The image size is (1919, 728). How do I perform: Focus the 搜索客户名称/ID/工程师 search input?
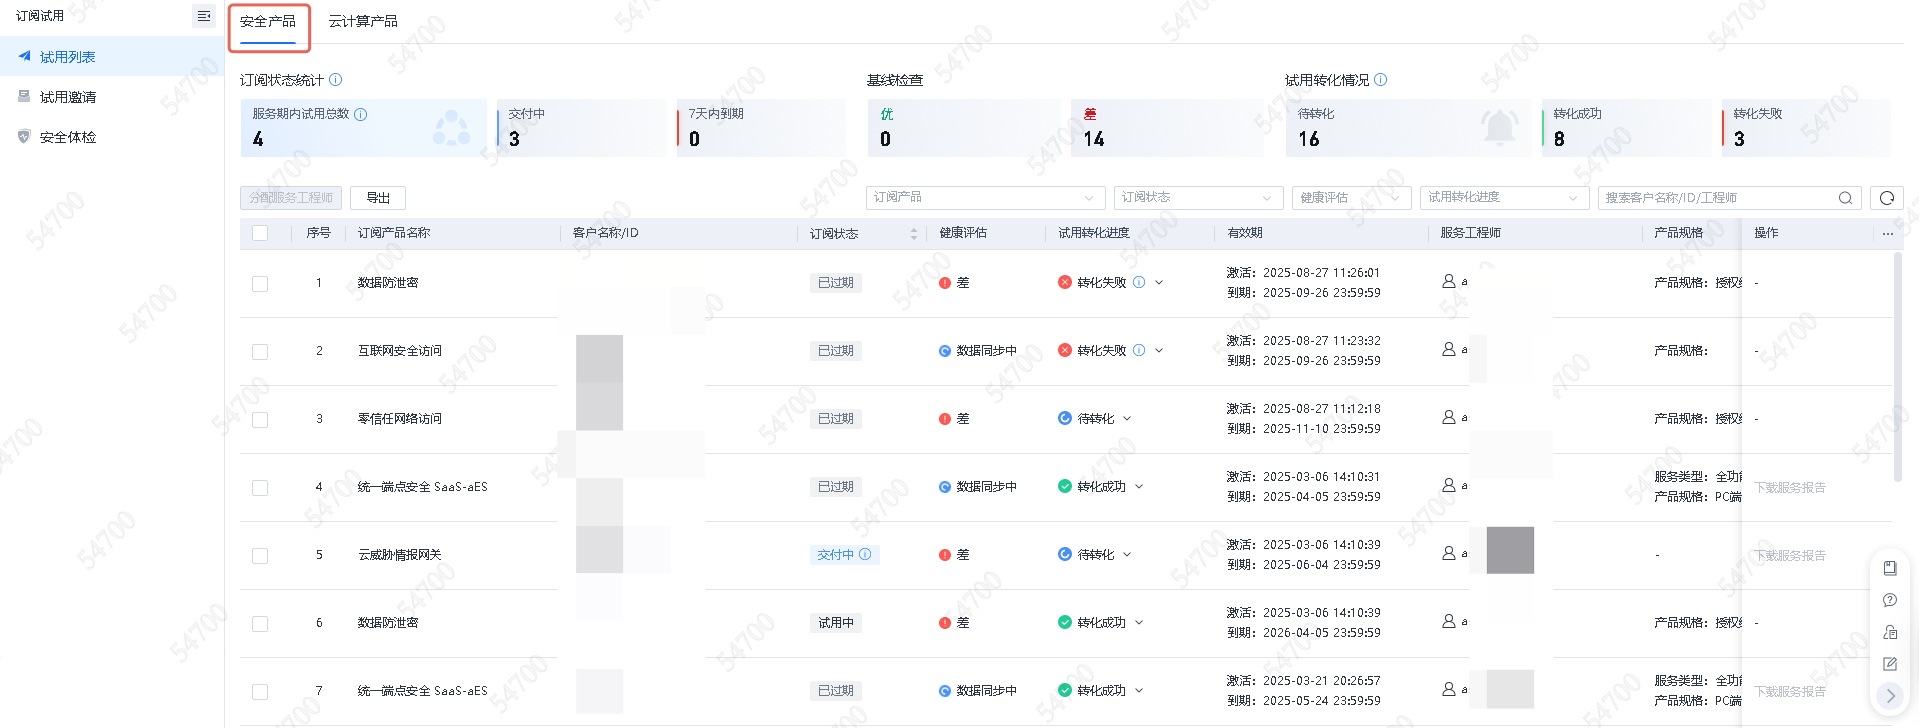(1715, 198)
